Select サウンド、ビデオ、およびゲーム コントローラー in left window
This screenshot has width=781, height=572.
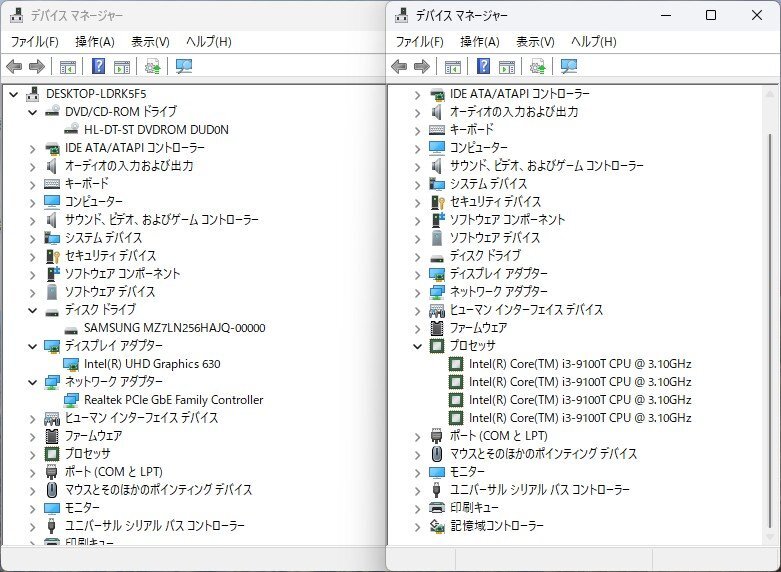pos(161,220)
